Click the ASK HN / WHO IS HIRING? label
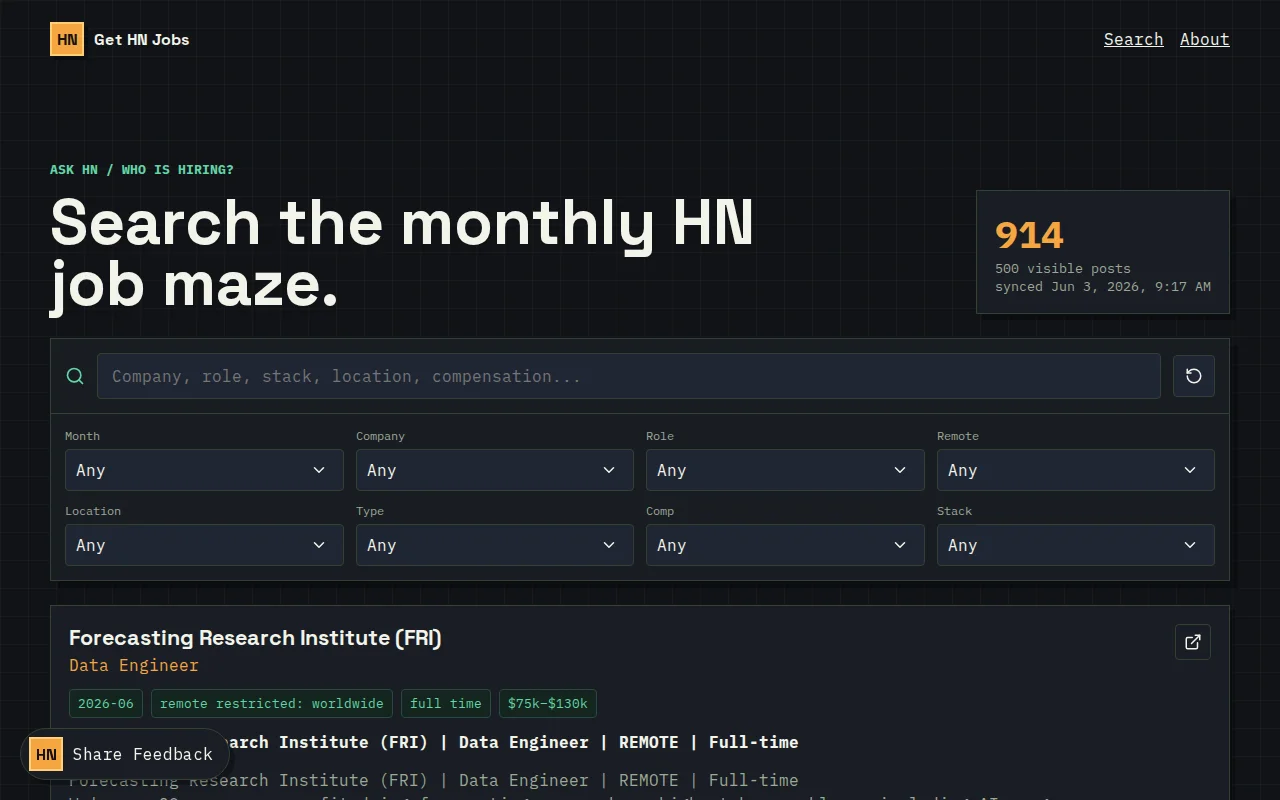 pyautogui.click(x=142, y=170)
